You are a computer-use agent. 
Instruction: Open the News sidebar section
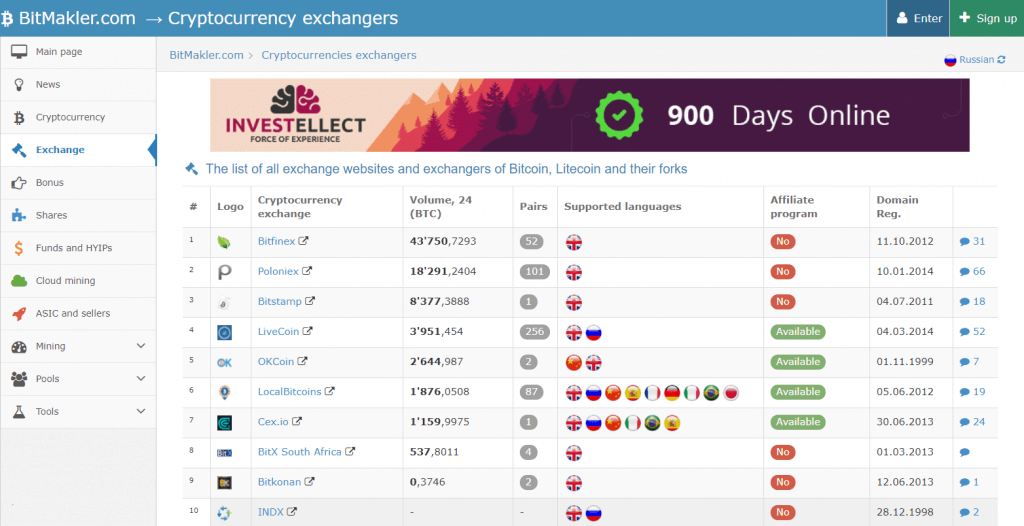(78, 84)
